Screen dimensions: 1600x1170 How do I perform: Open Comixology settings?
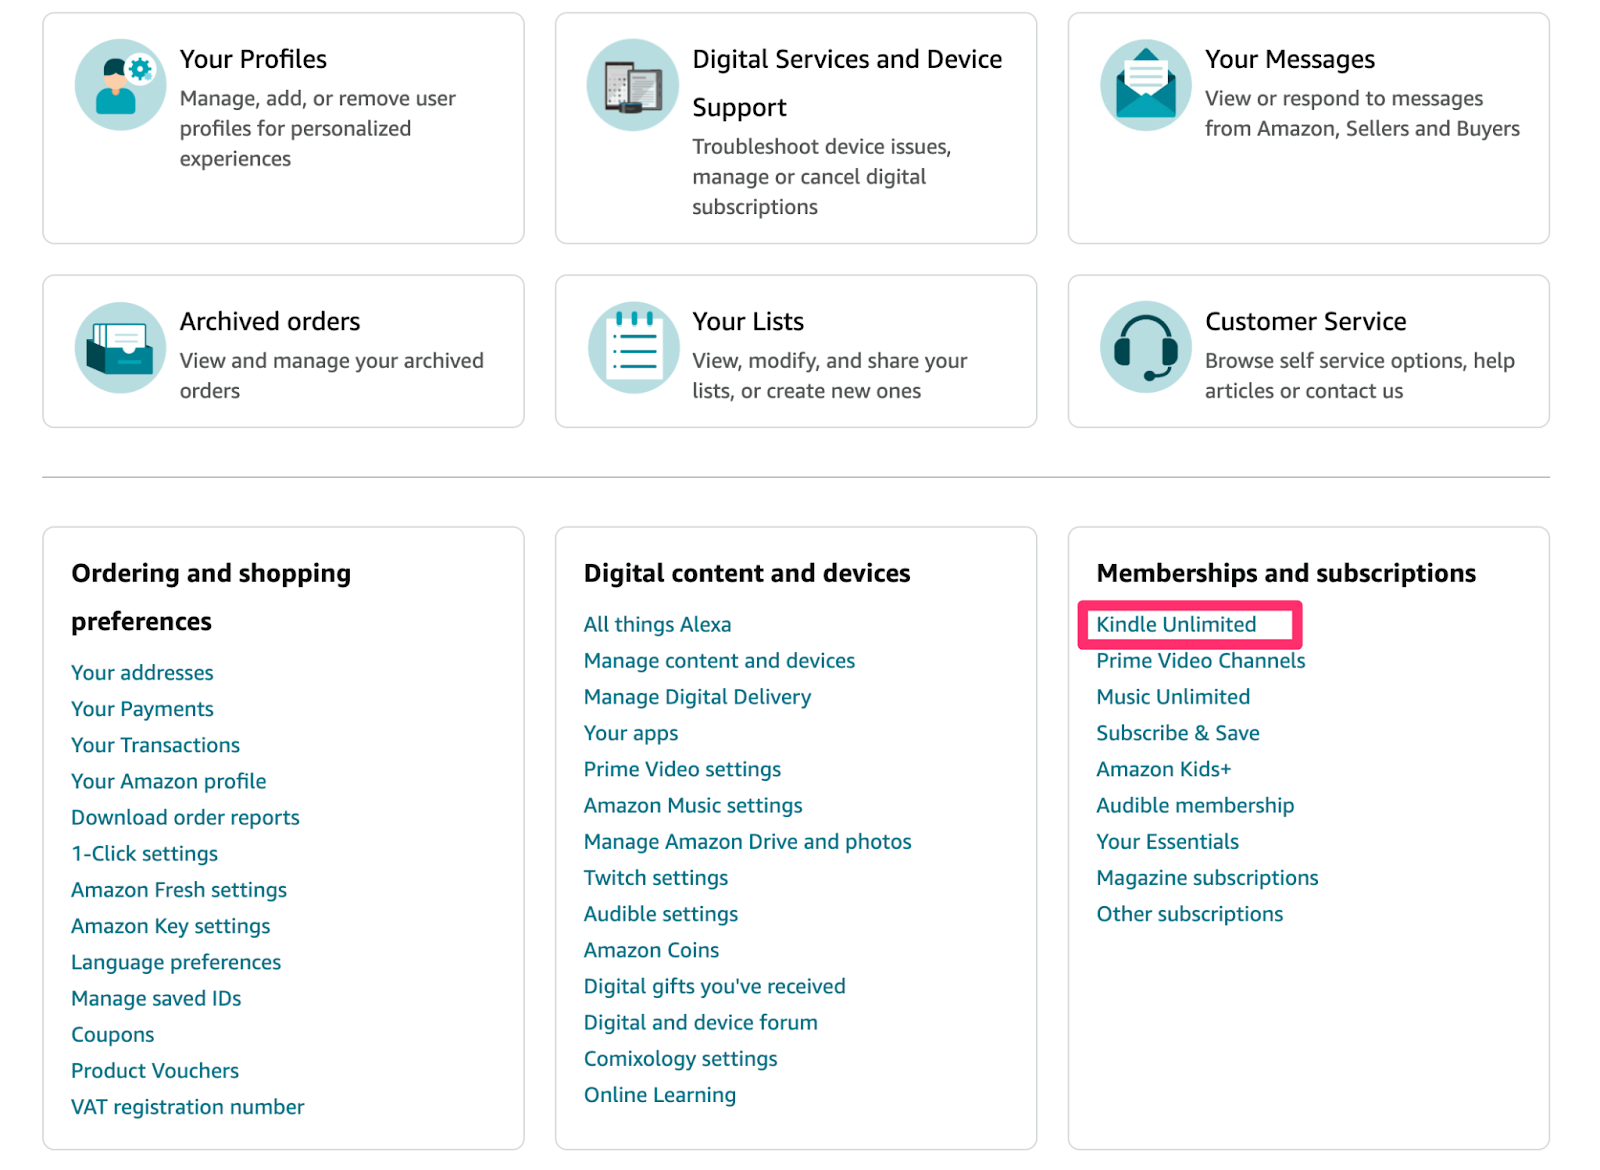click(680, 1058)
